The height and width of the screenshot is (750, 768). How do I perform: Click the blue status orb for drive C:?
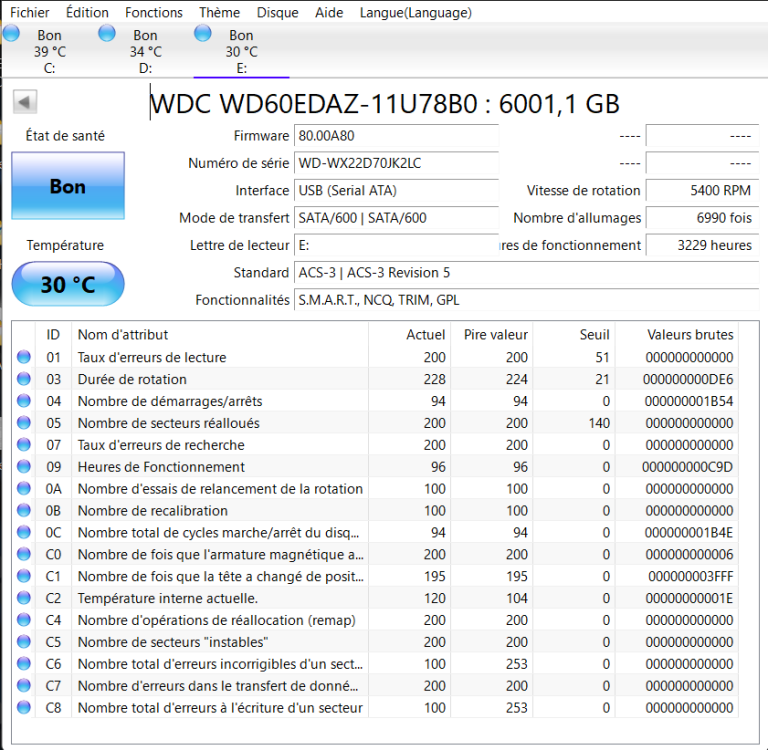pos(11,33)
